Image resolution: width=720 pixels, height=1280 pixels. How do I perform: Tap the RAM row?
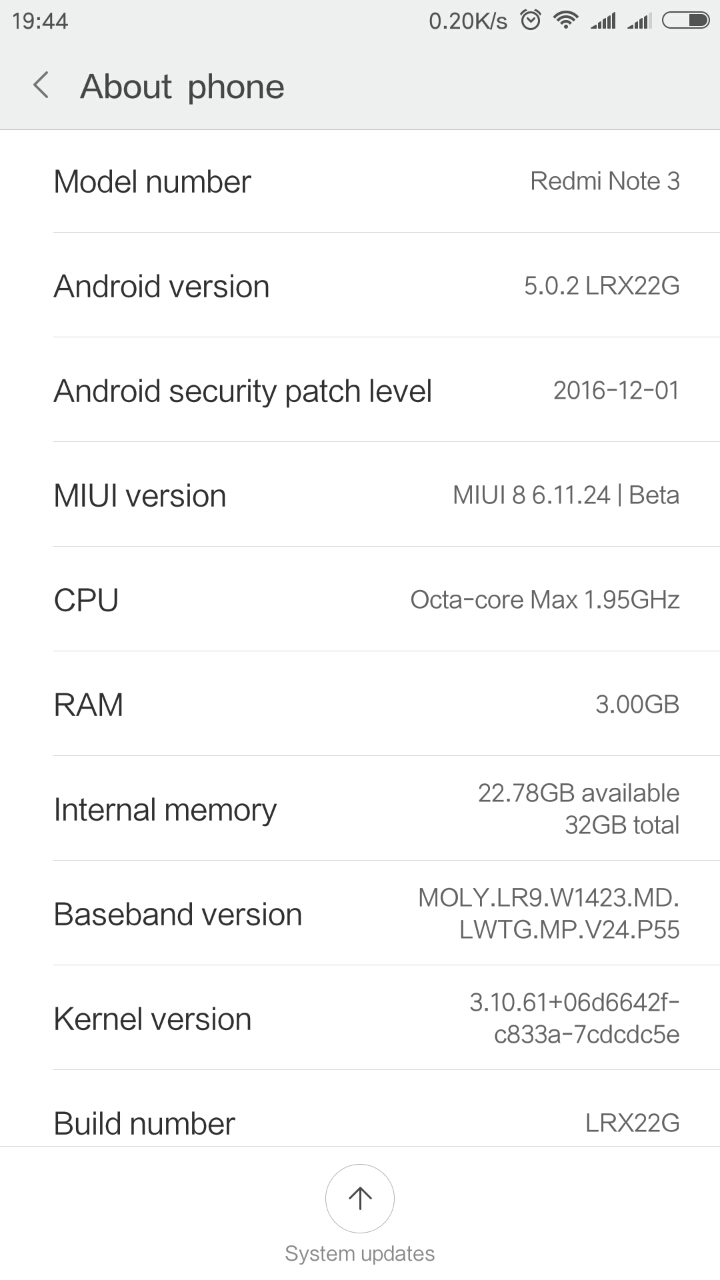point(360,705)
